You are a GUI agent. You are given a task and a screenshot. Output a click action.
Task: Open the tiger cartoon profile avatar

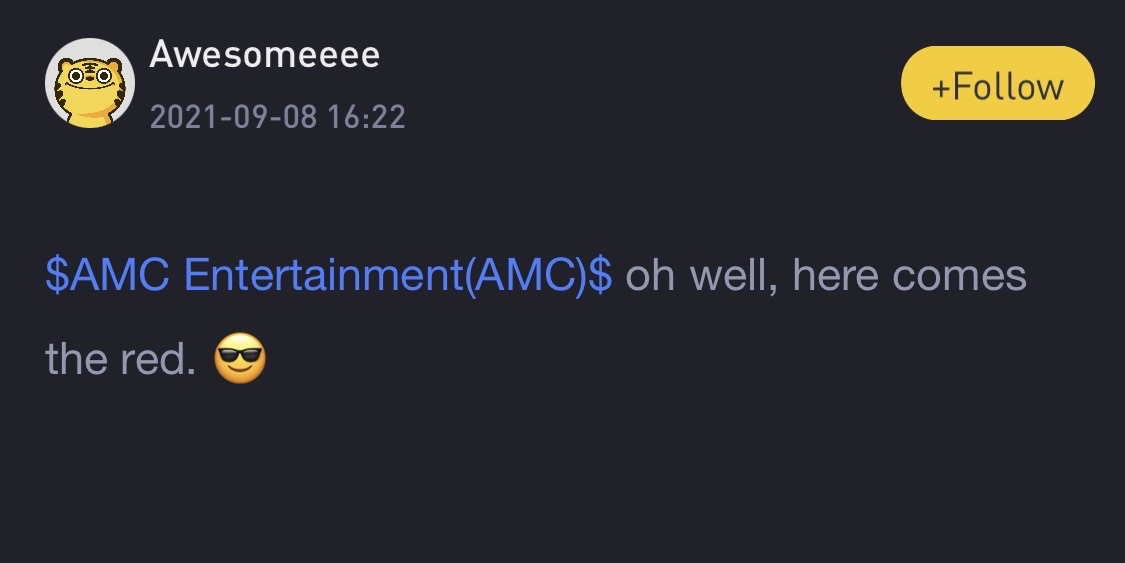90,83
